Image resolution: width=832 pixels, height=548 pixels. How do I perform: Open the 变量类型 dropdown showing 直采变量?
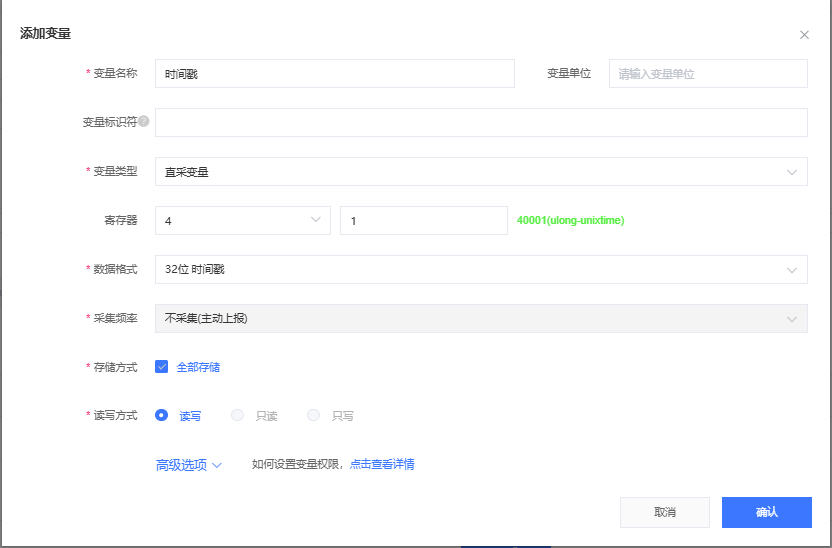coord(480,172)
